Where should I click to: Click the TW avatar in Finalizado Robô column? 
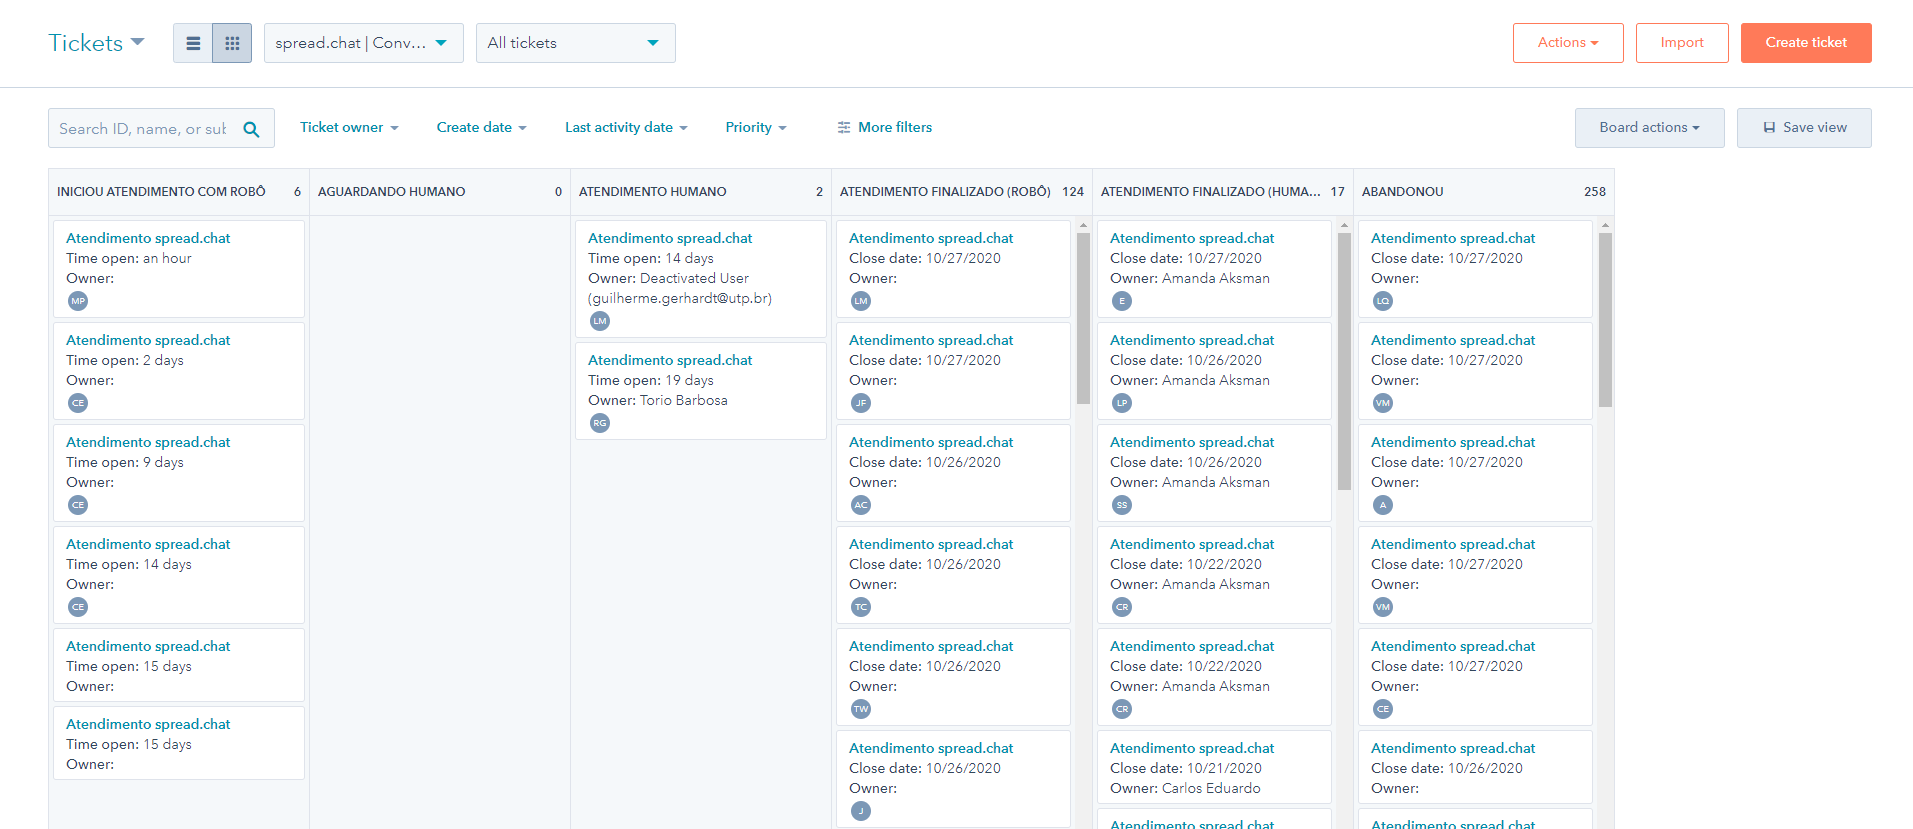861,709
